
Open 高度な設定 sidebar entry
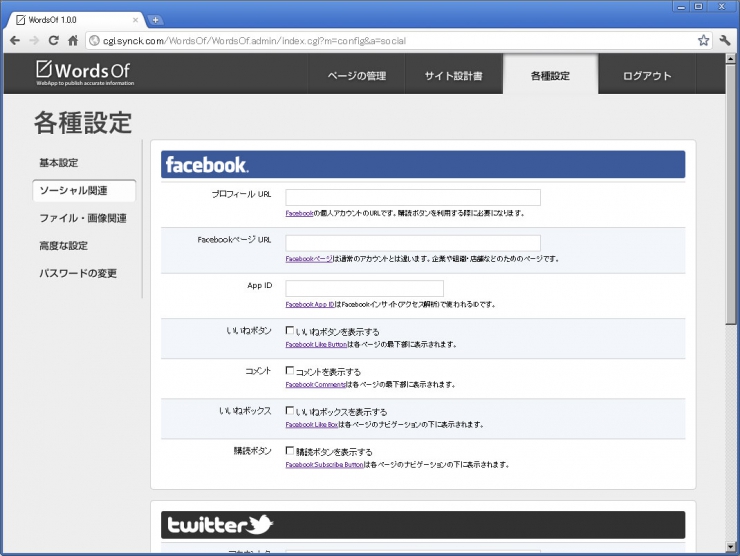63,245
